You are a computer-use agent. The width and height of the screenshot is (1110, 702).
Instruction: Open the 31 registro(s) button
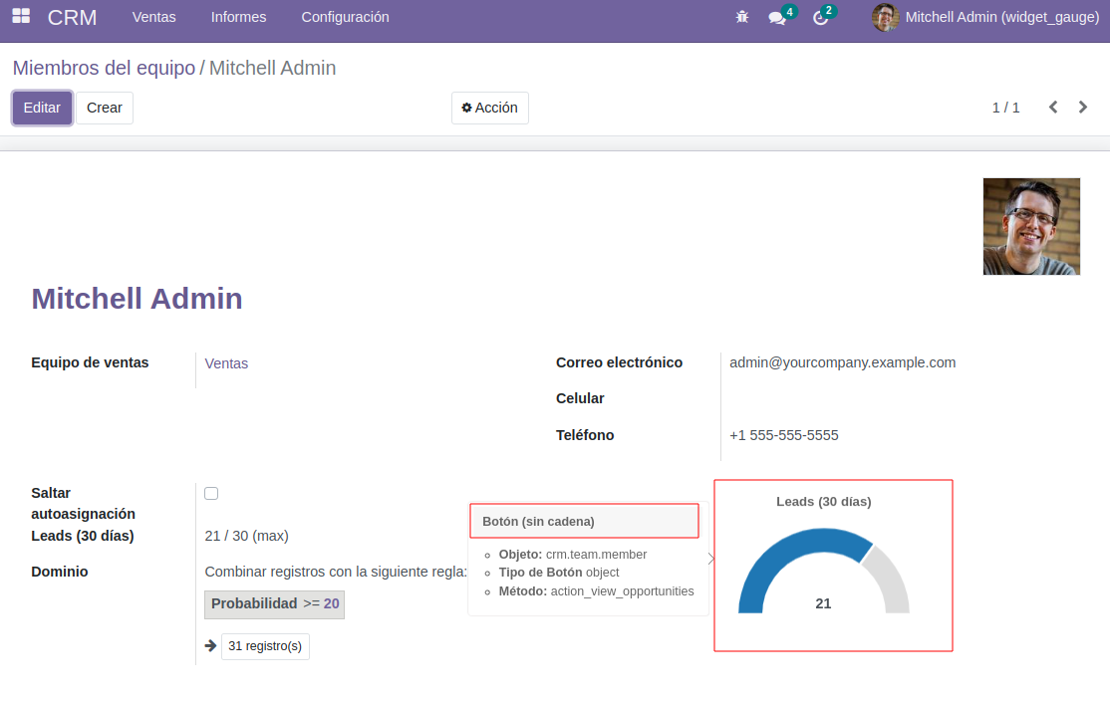pyautogui.click(x=265, y=646)
